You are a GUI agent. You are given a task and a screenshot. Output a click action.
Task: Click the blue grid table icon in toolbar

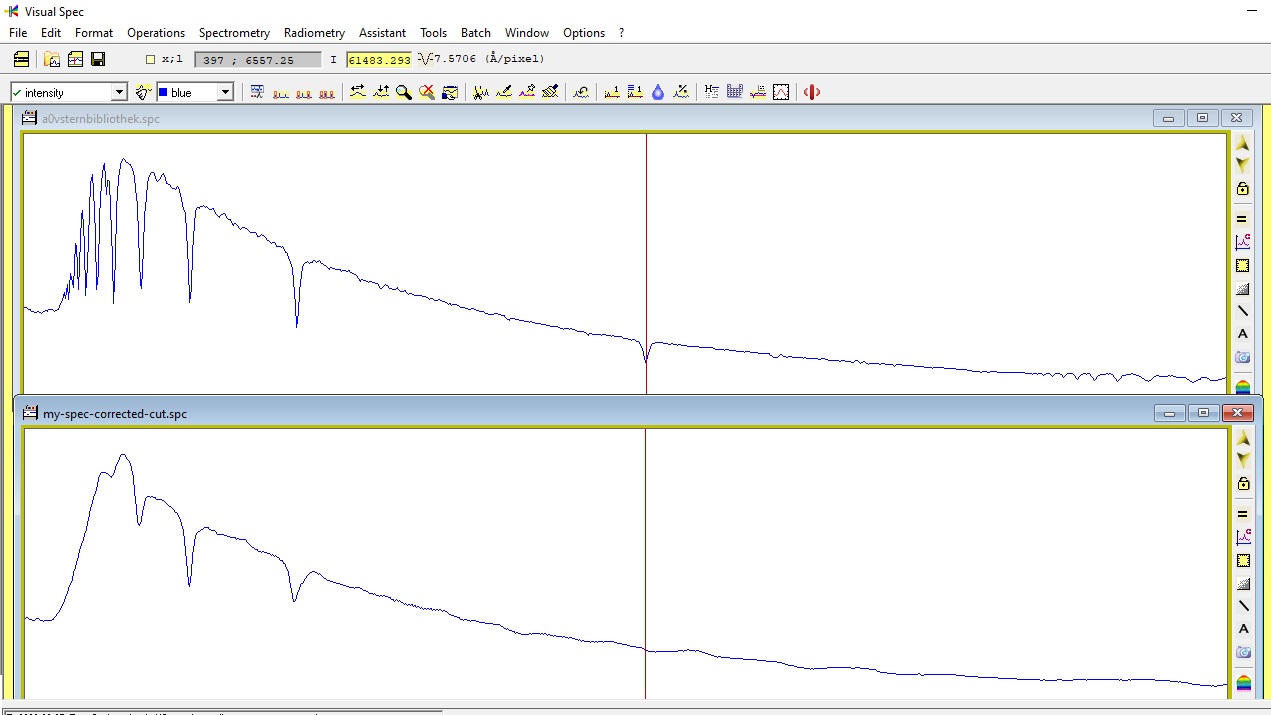(x=735, y=92)
